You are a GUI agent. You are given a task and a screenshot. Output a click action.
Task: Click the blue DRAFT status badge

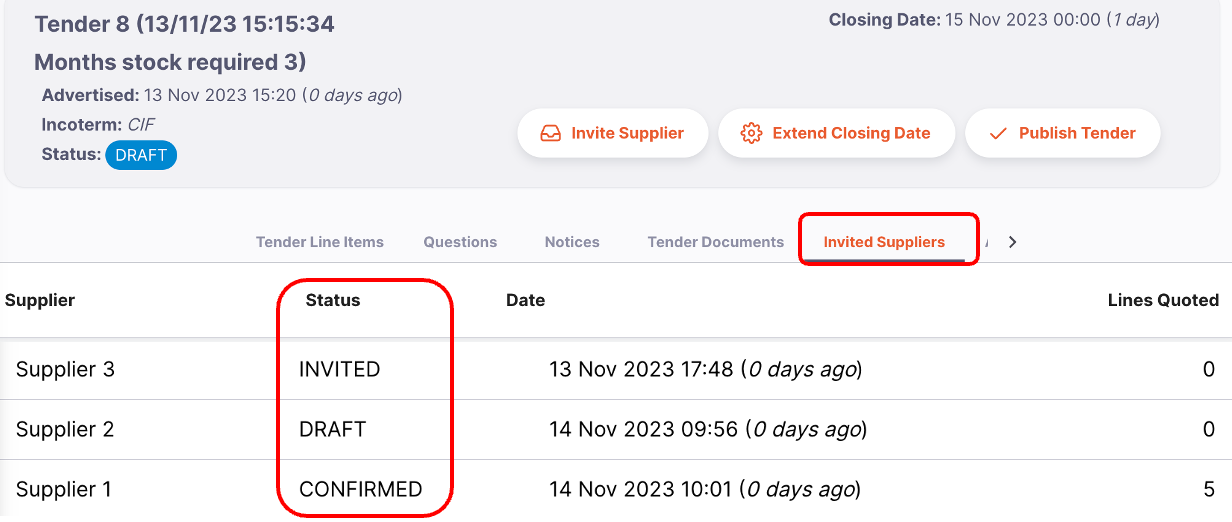tap(141, 155)
